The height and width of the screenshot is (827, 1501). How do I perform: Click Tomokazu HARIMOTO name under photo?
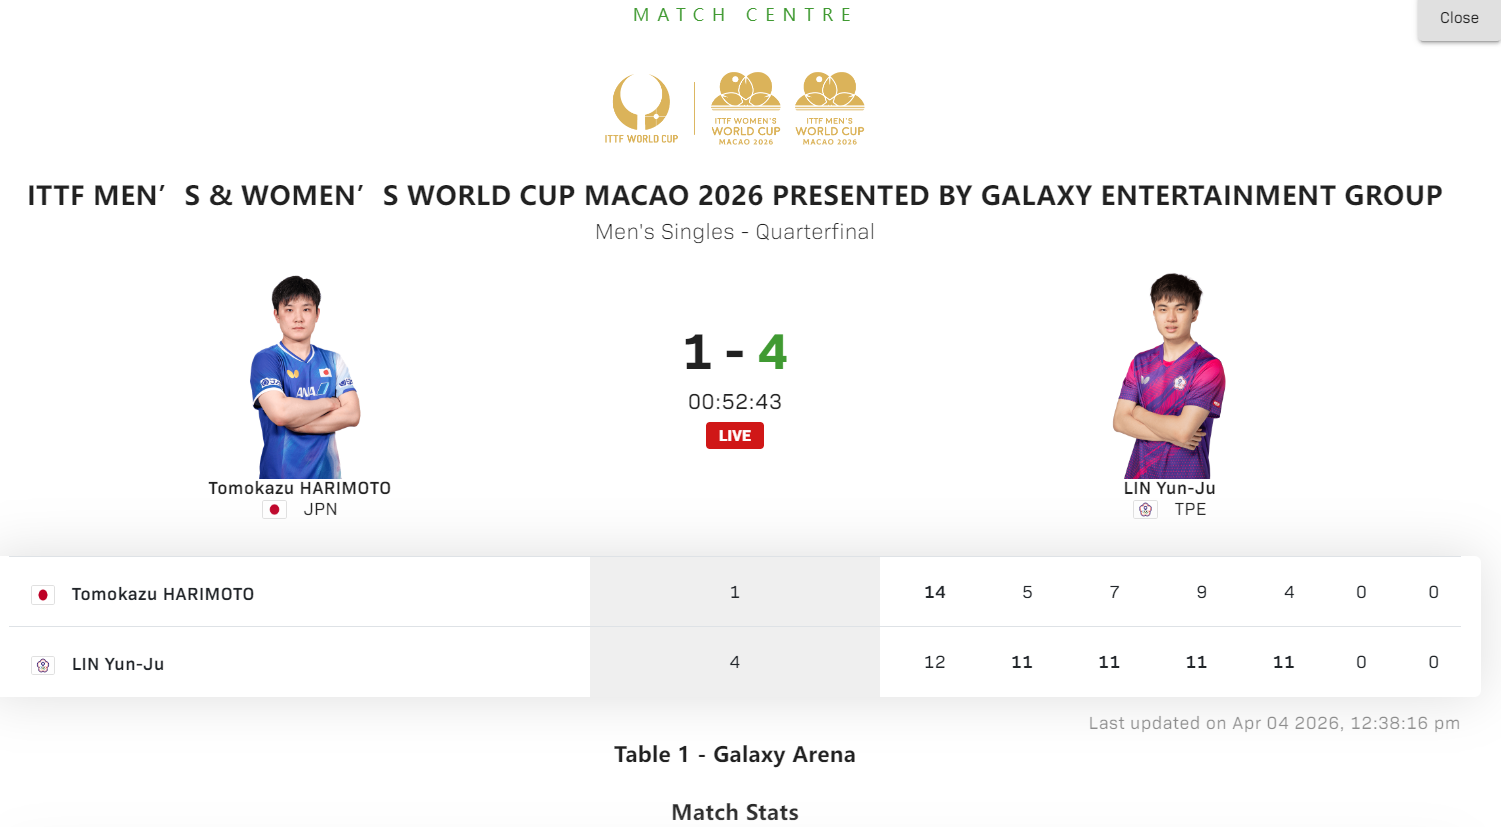(300, 488)
